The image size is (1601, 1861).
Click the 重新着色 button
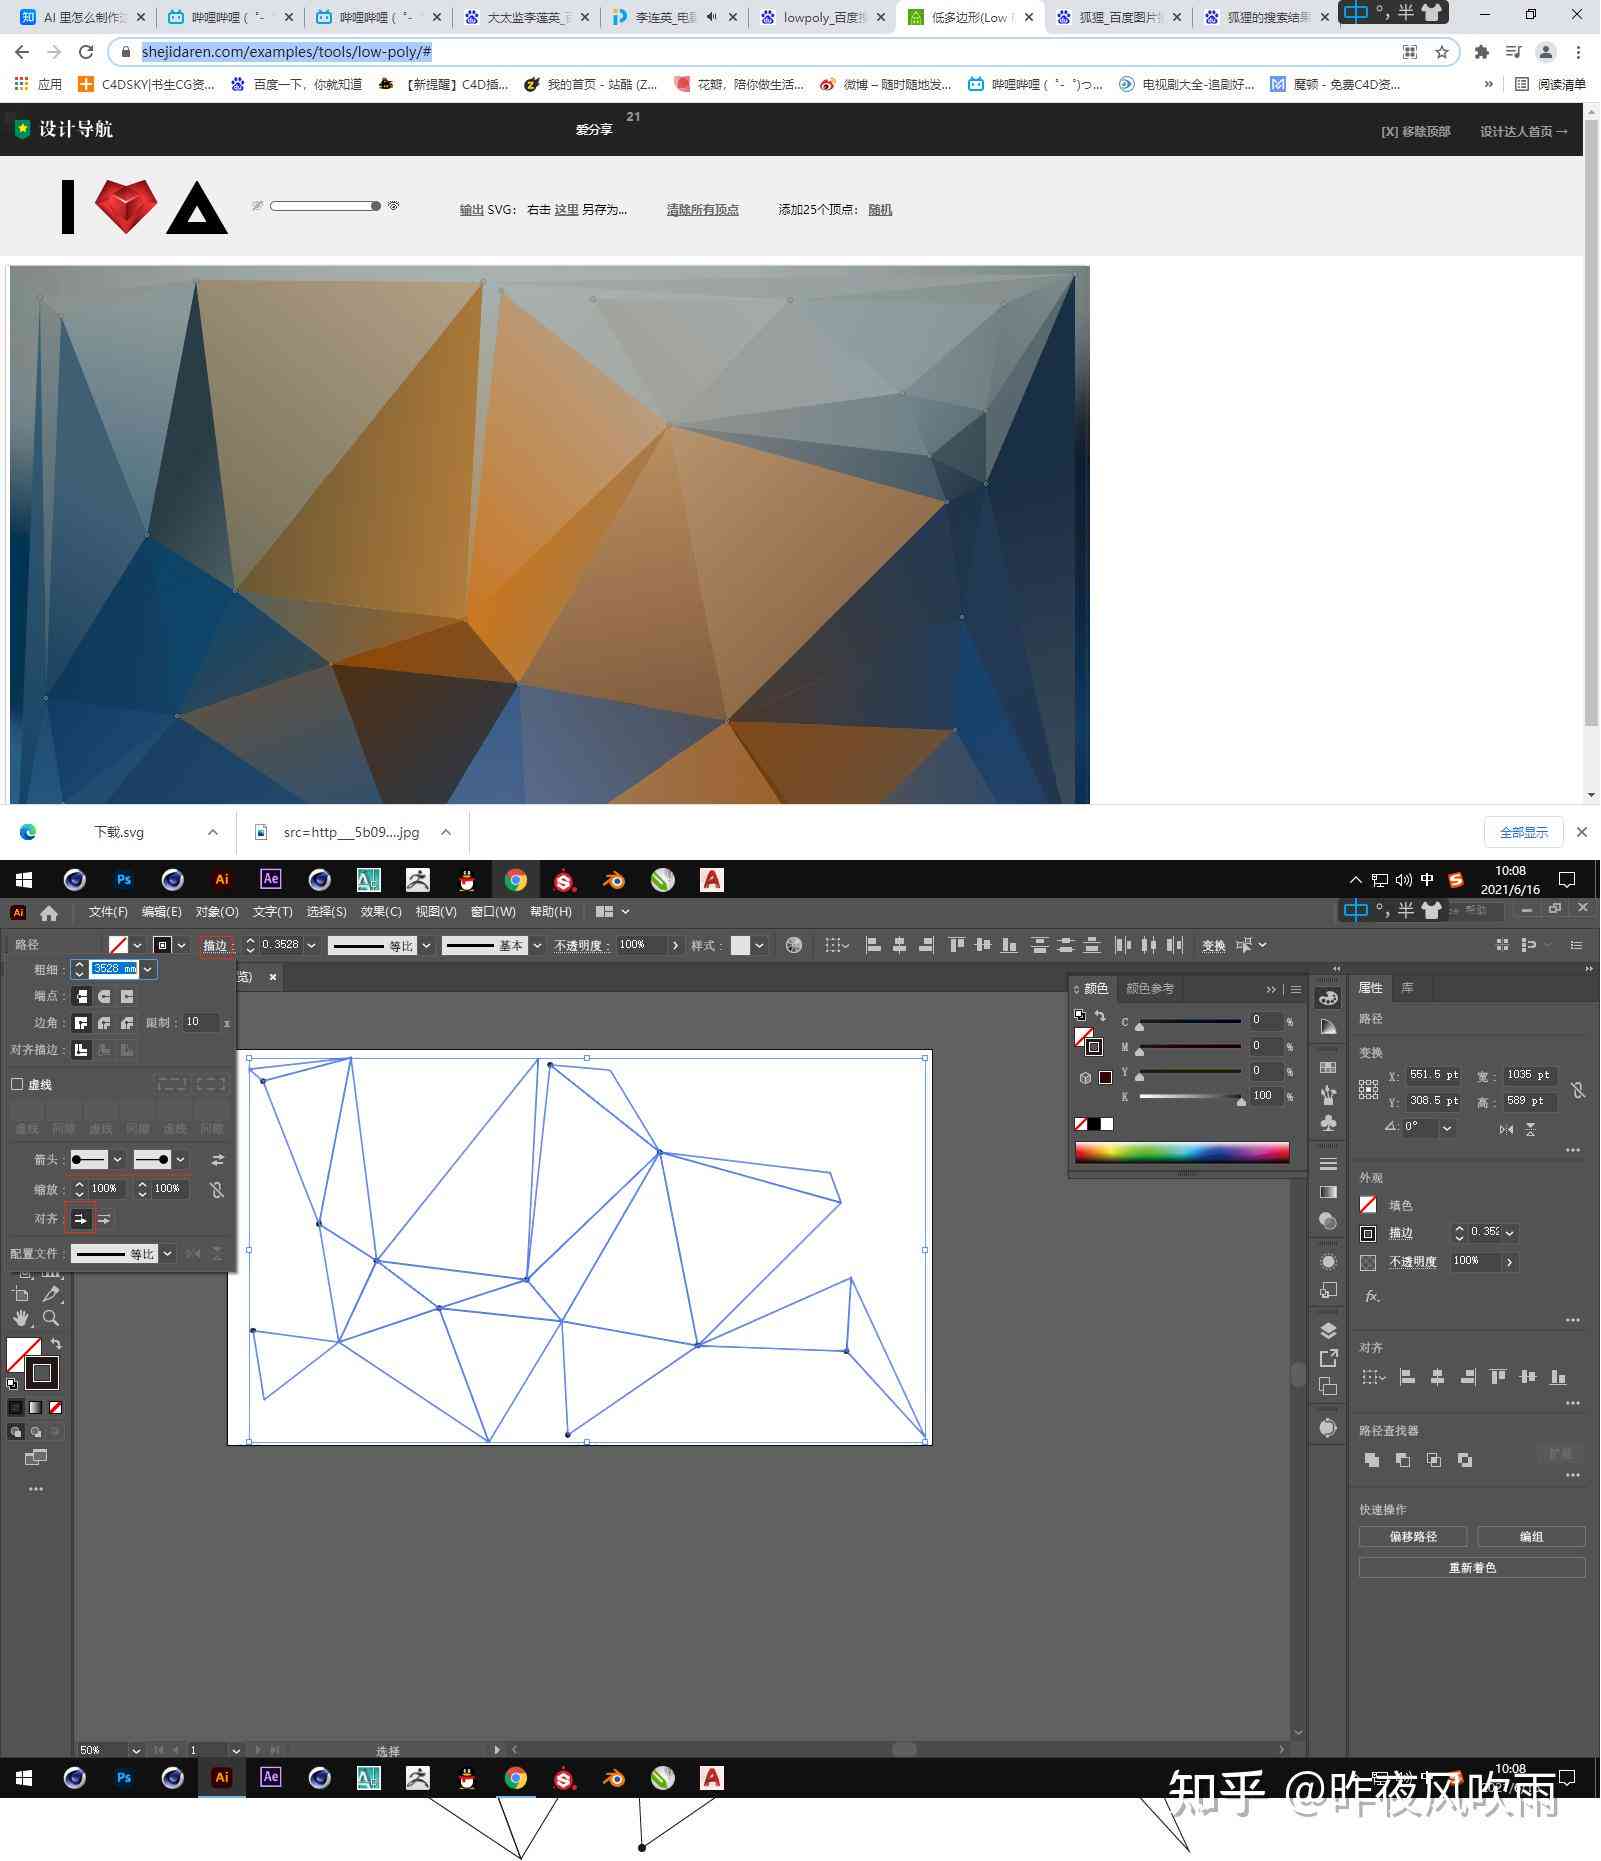coord(1472,1568)
